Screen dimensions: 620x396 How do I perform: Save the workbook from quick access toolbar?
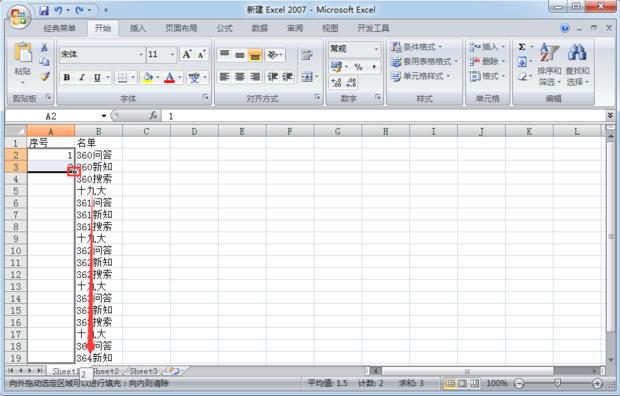pos(43,10)
